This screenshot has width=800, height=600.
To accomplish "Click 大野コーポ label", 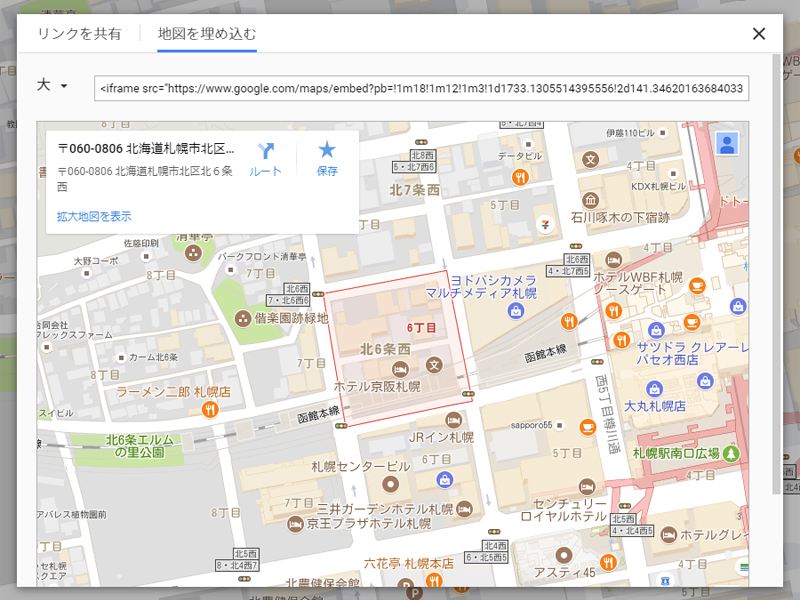I will point(96,261).
